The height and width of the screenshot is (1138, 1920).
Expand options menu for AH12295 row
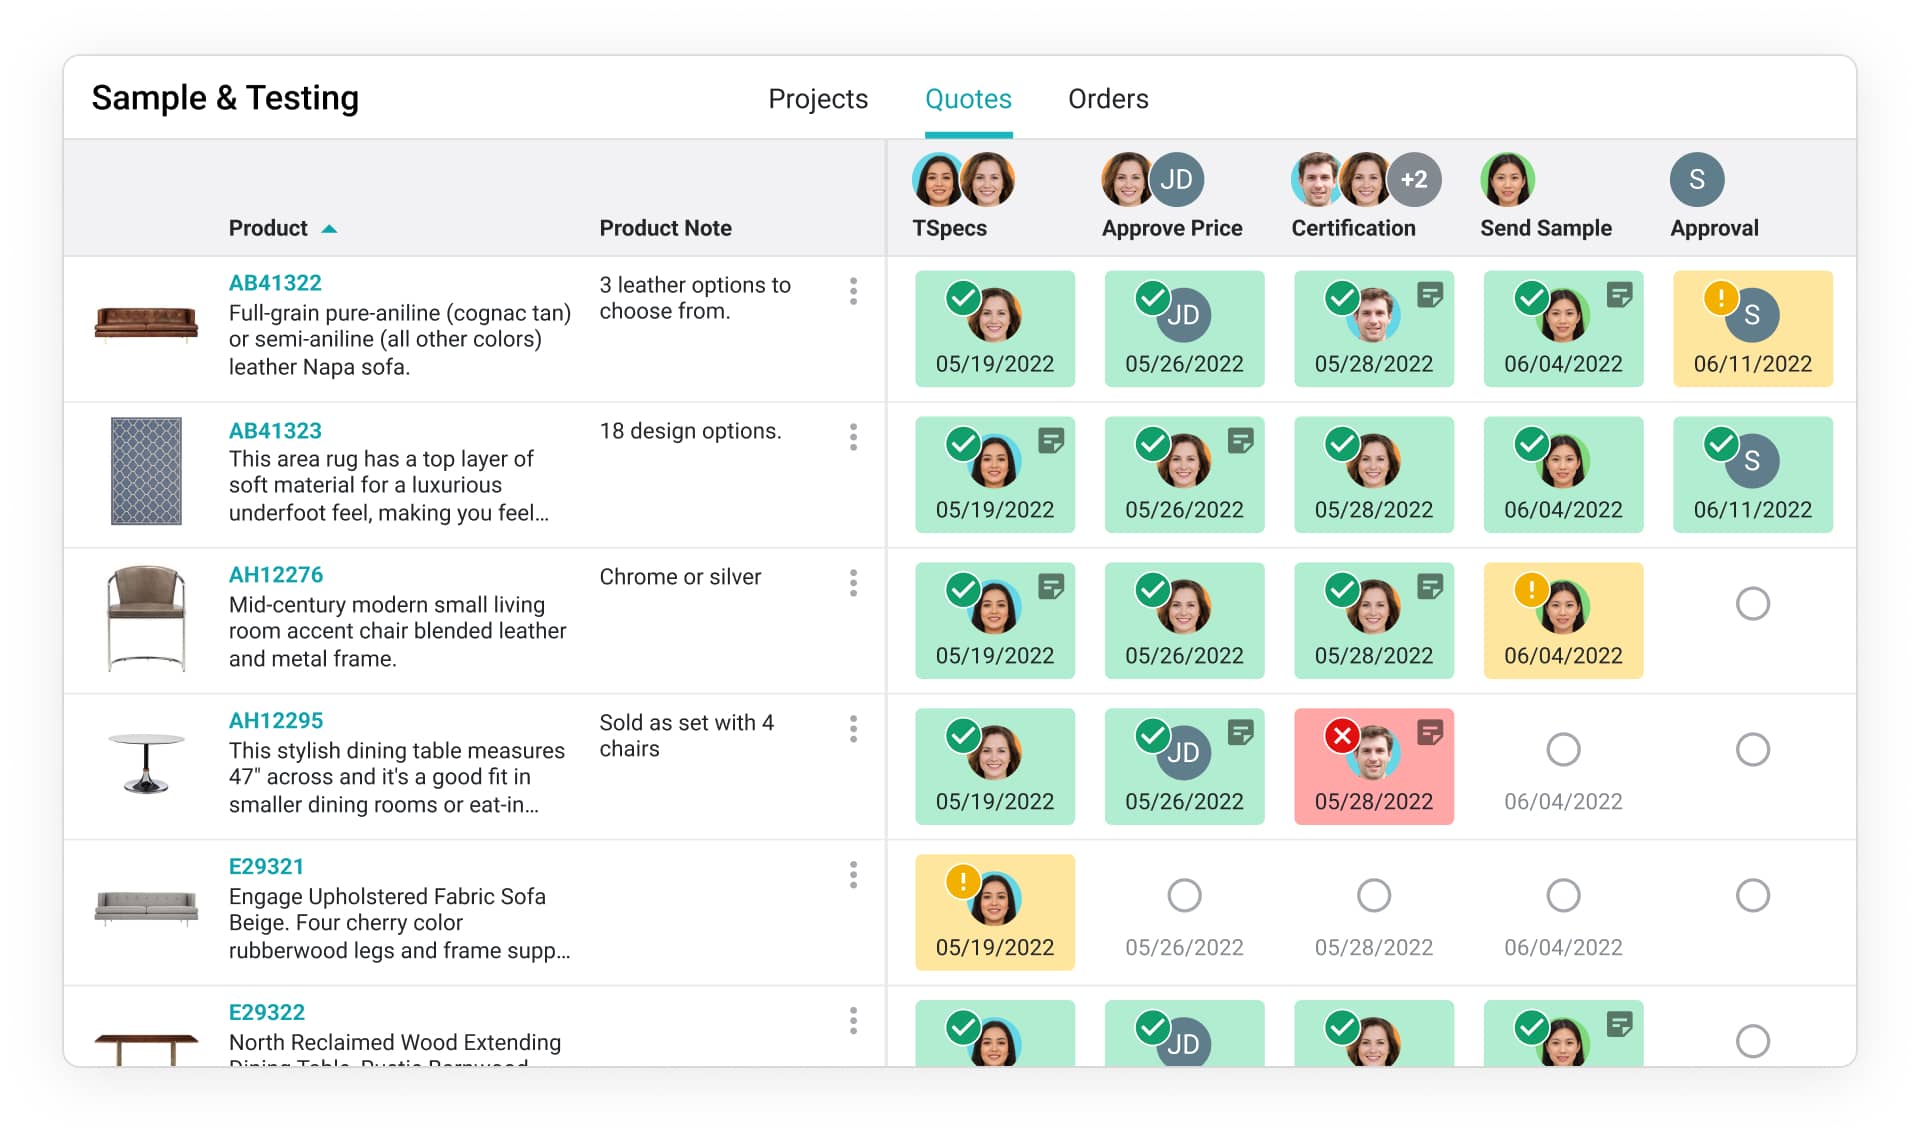(x=853, y=729)
